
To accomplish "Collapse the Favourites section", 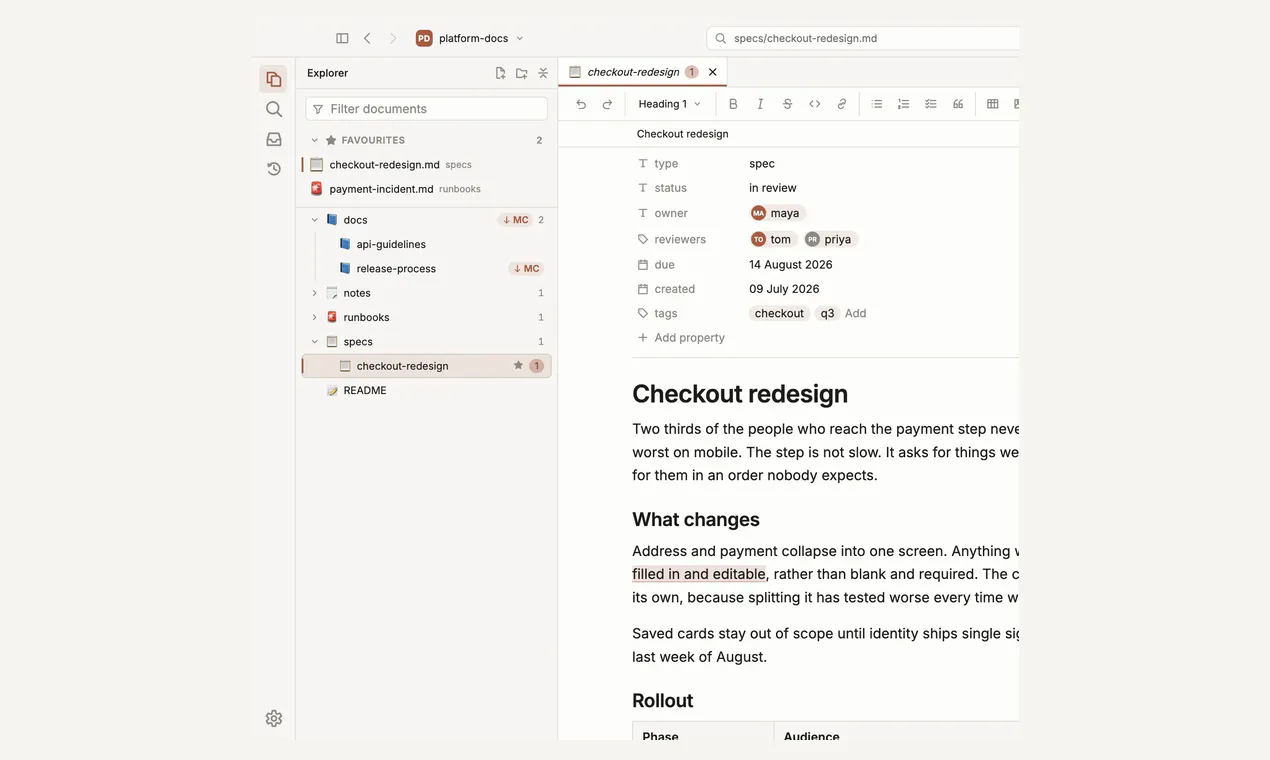I will 314,140.
